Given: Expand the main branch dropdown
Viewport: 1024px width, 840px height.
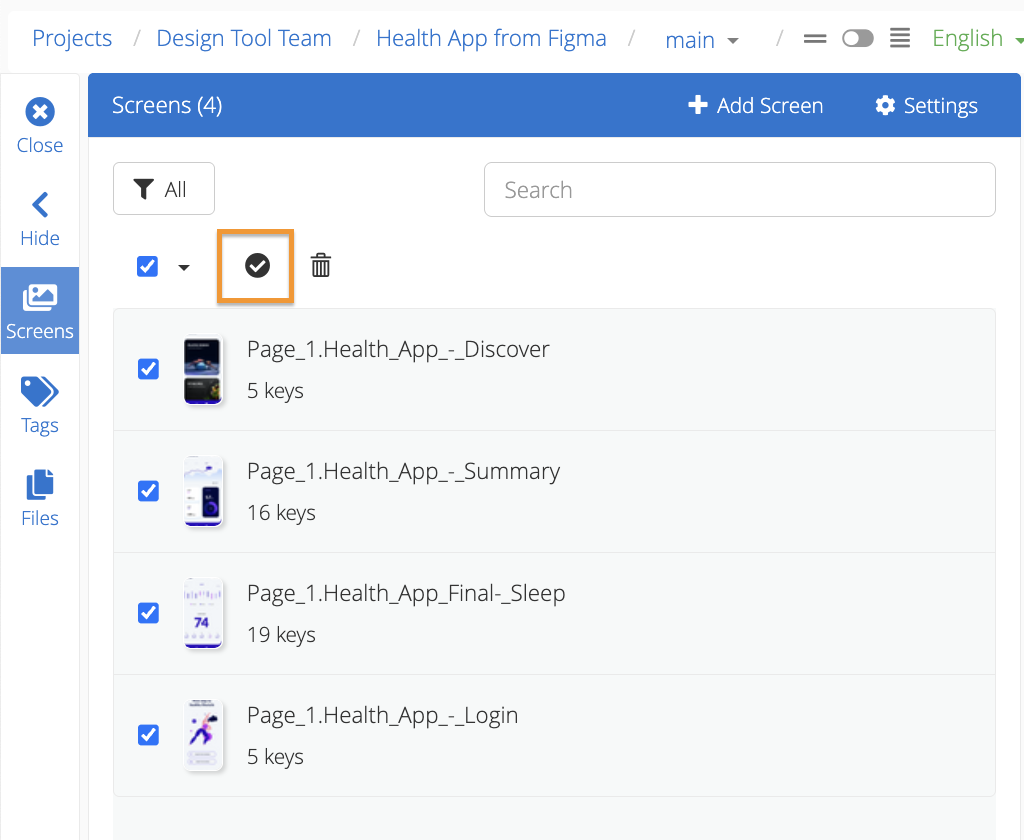Looking at the screenshot, I should [x=702, y=40].
